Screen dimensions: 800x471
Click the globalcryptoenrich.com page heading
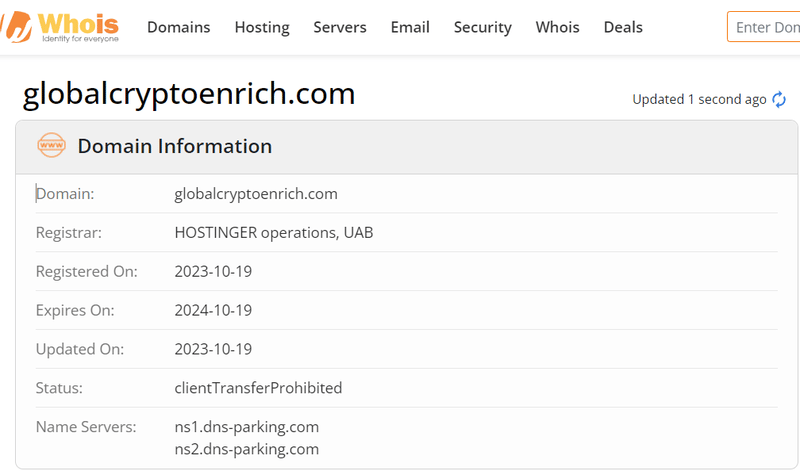click(189, 94)
